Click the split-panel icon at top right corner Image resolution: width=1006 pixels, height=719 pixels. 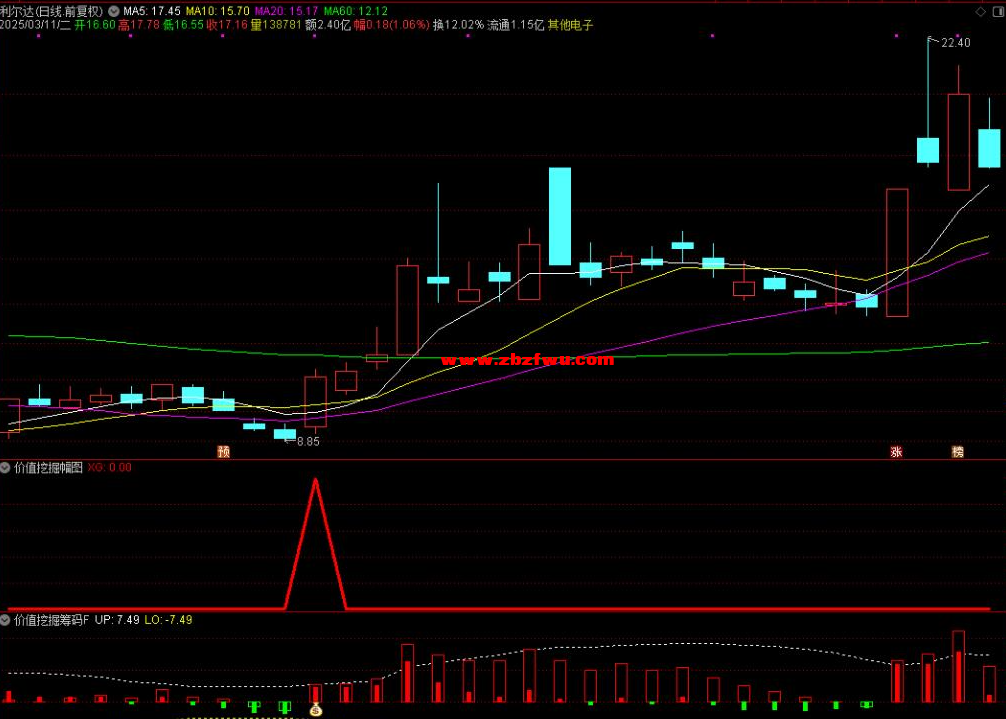click(998, 12)
